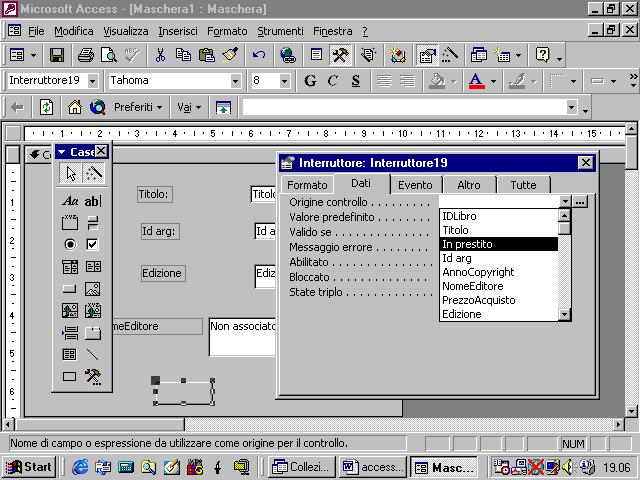The height and width of the screenshot is (480, 640).
Task: Click the Field List icon
Action: pyautogui.click(x=316, y=55)
